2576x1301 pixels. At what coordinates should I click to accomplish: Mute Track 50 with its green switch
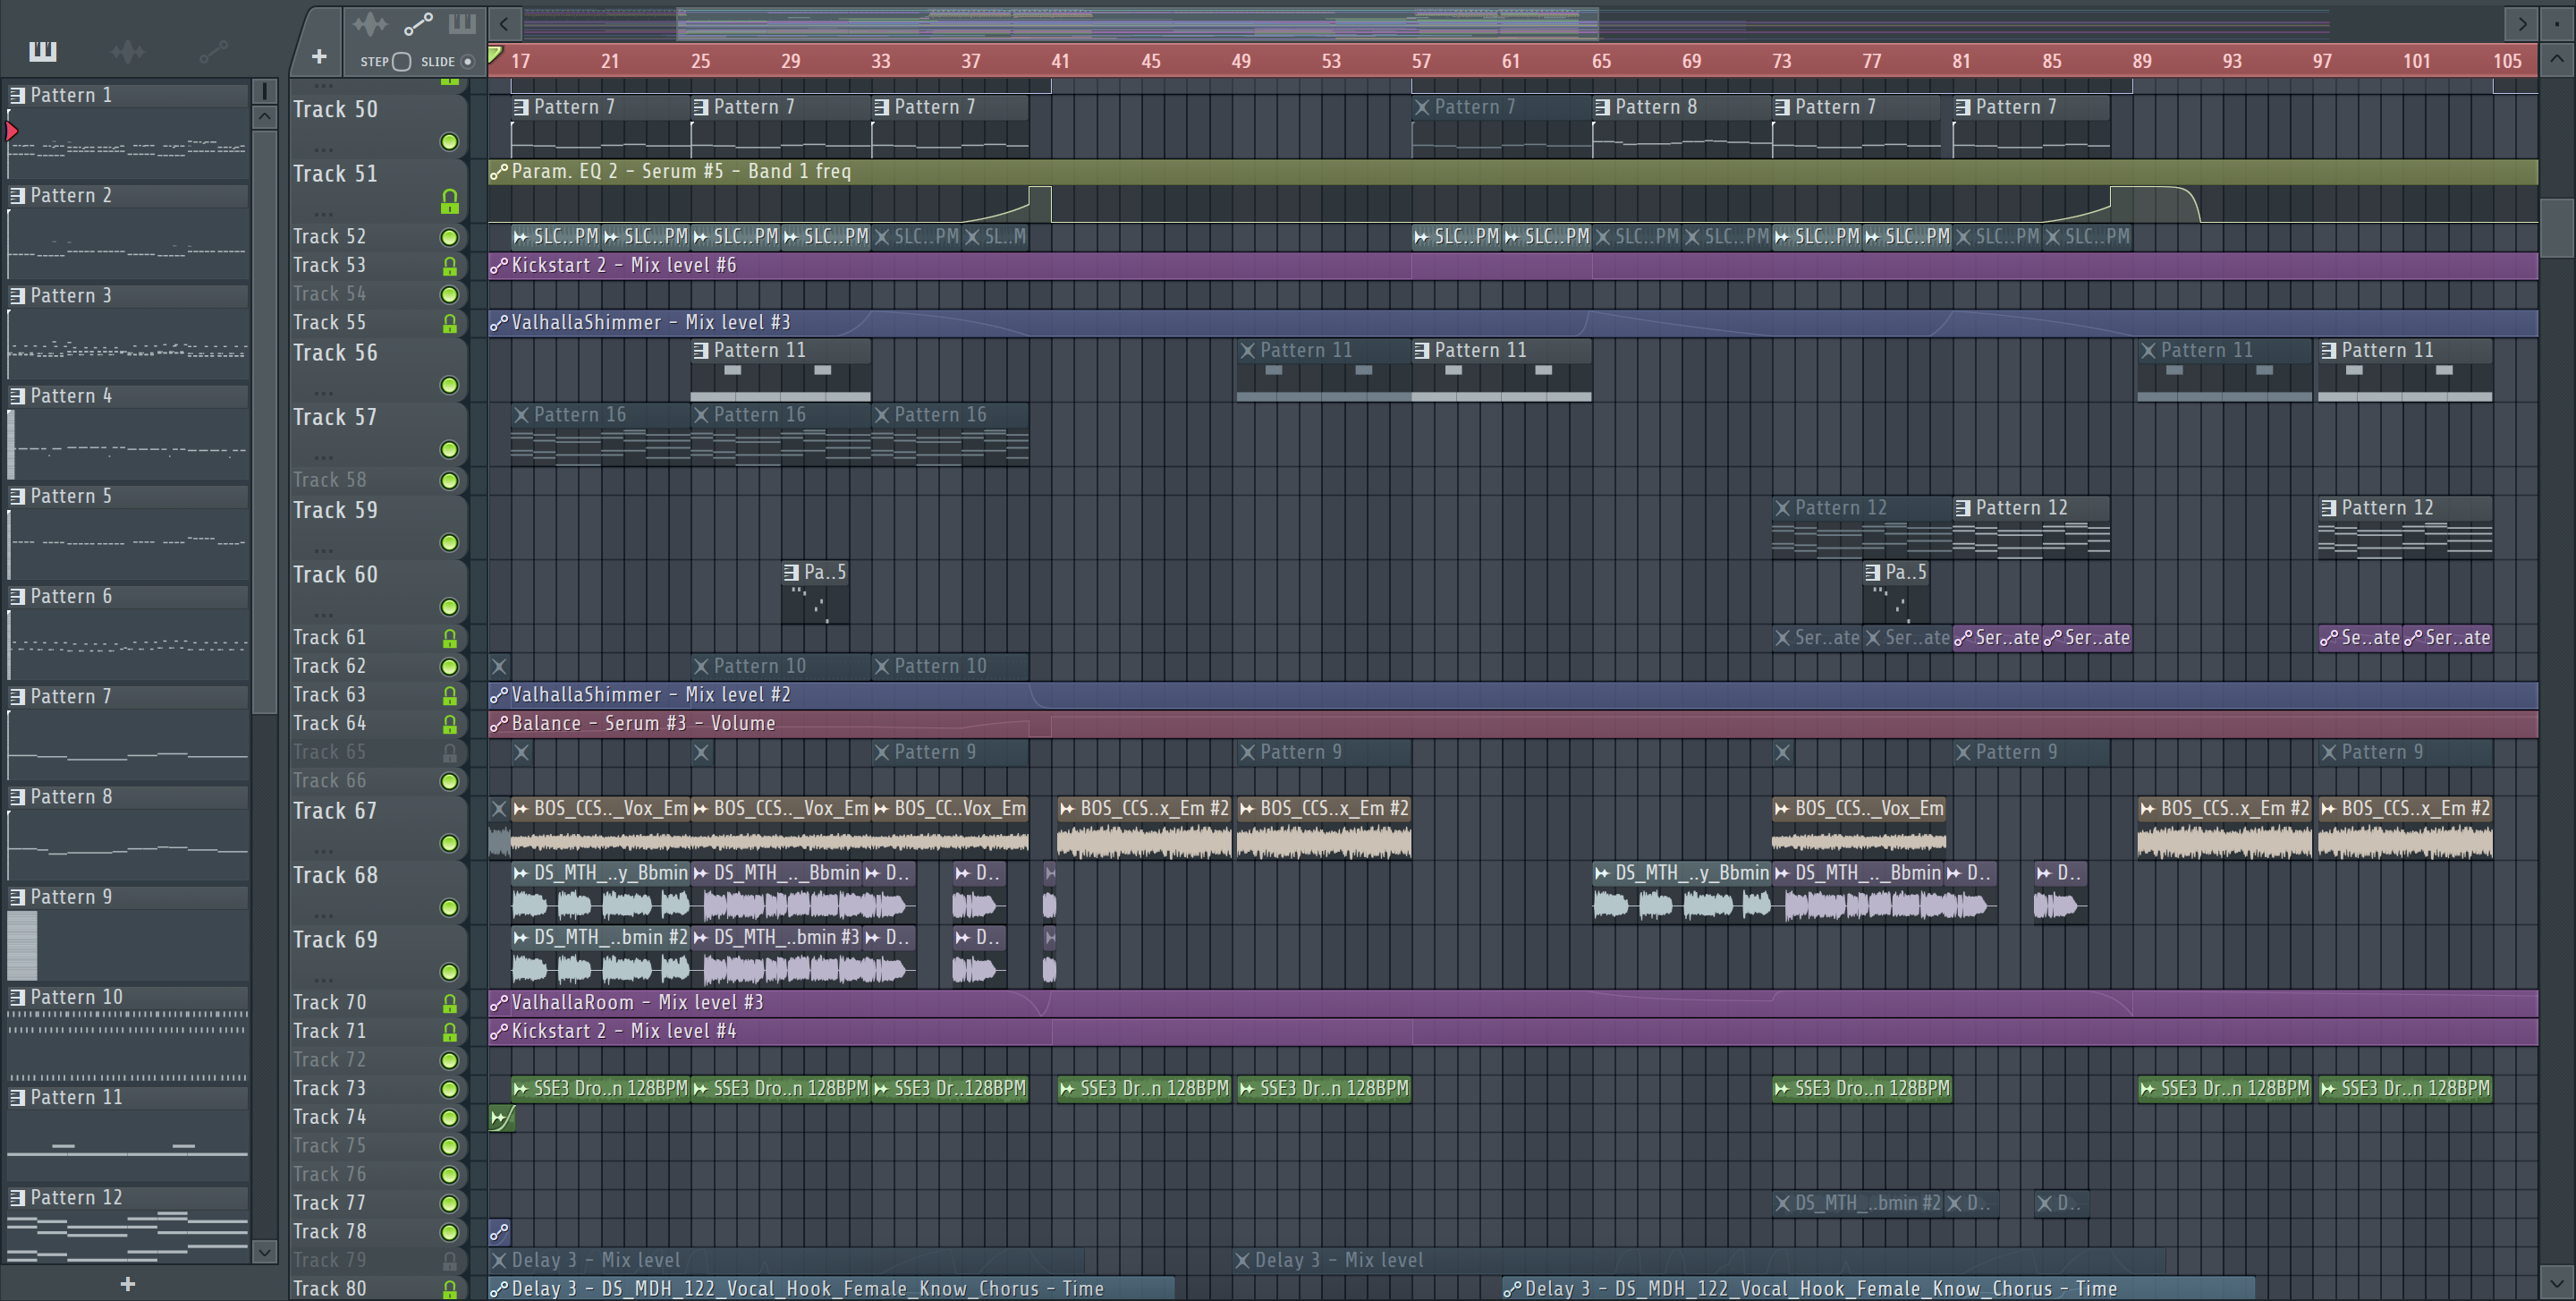[450, 142]
